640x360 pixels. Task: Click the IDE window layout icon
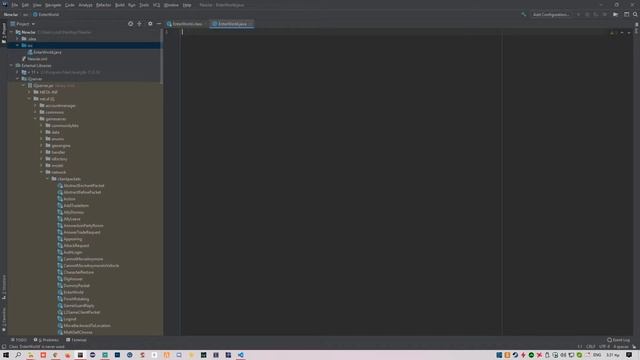tap(626, 14)
